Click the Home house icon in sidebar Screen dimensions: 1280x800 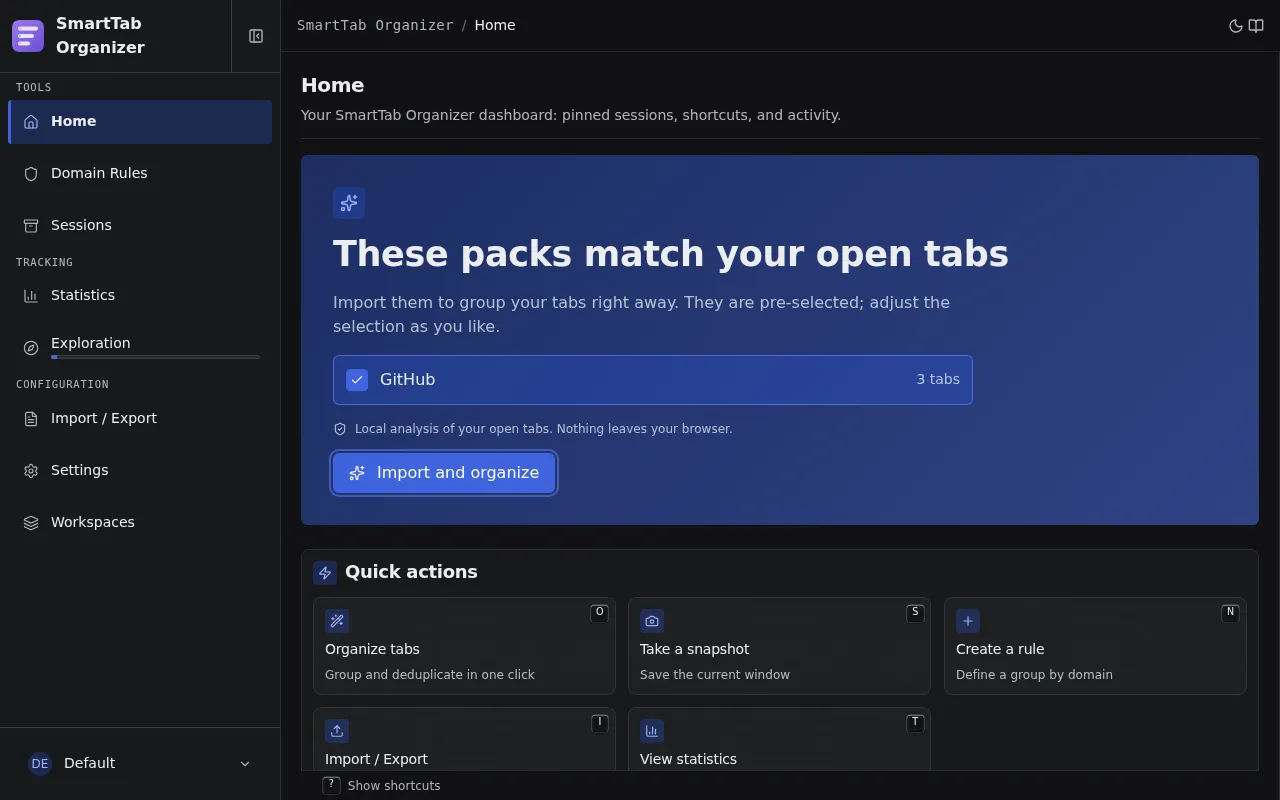point(31,121)
